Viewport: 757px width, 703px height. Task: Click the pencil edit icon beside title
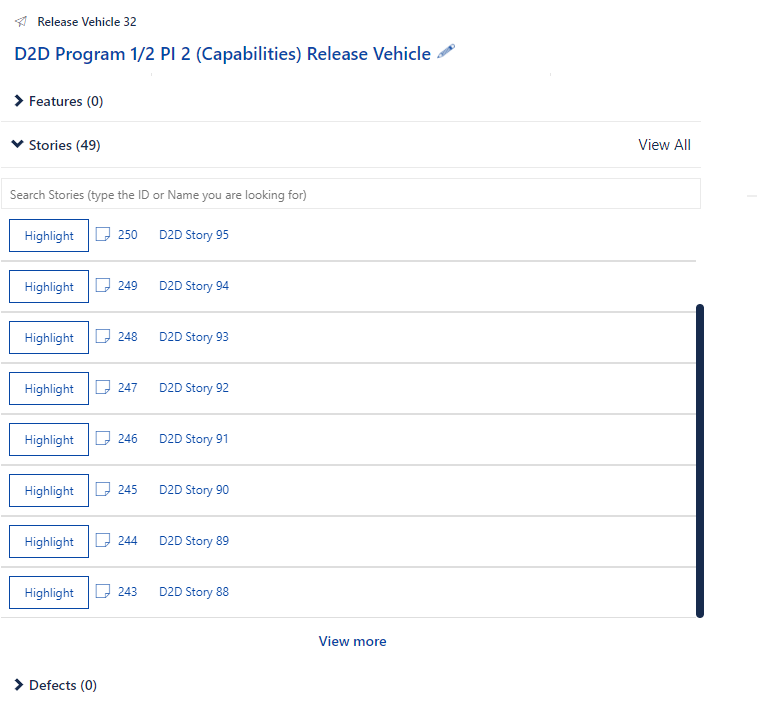pyautogui.click(x=446, y=52)
